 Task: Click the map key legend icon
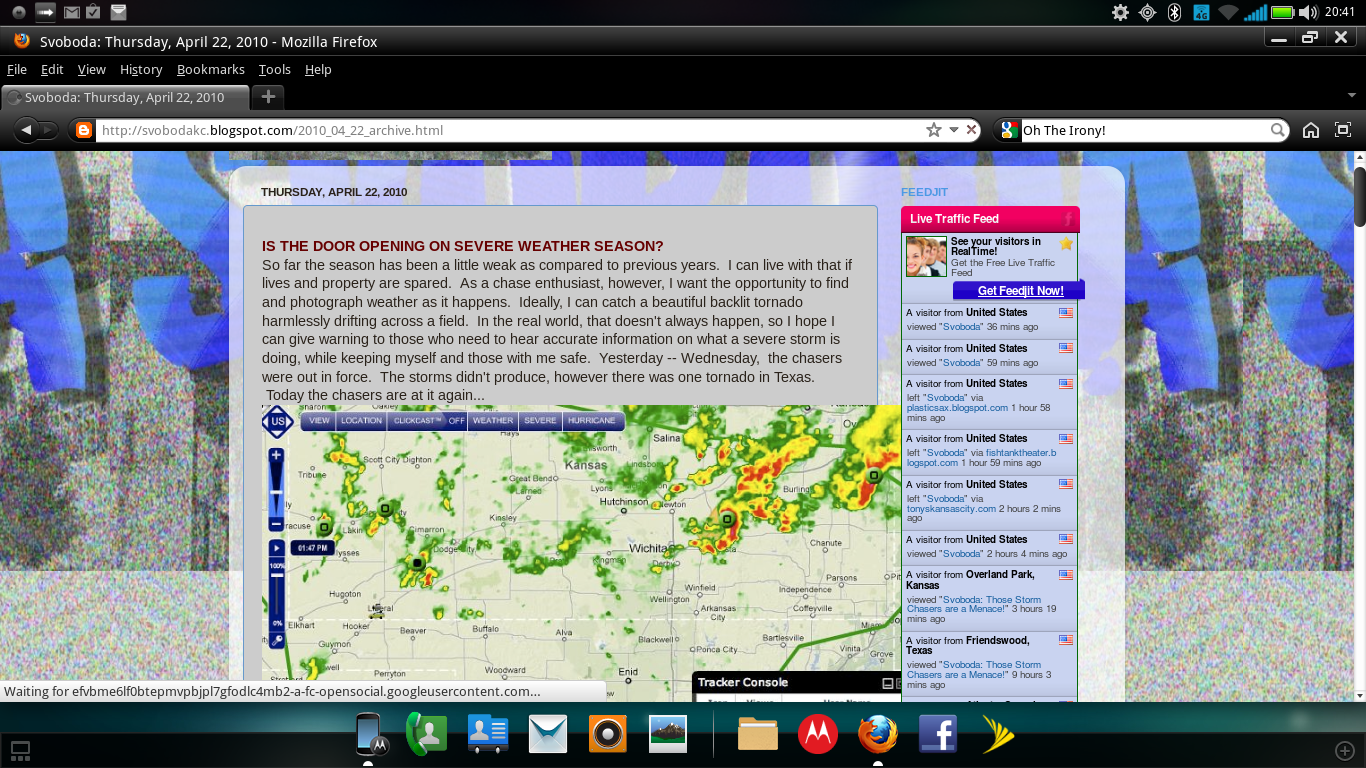coord(276,640)
